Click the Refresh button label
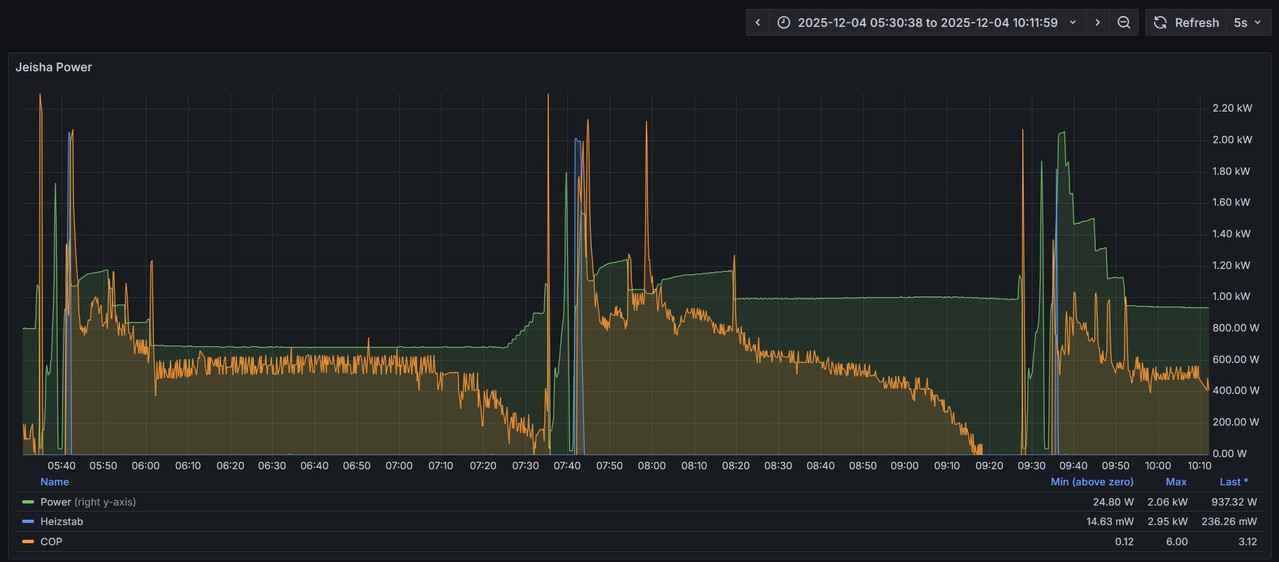The image size is (1279, 562). point(1197,22)
